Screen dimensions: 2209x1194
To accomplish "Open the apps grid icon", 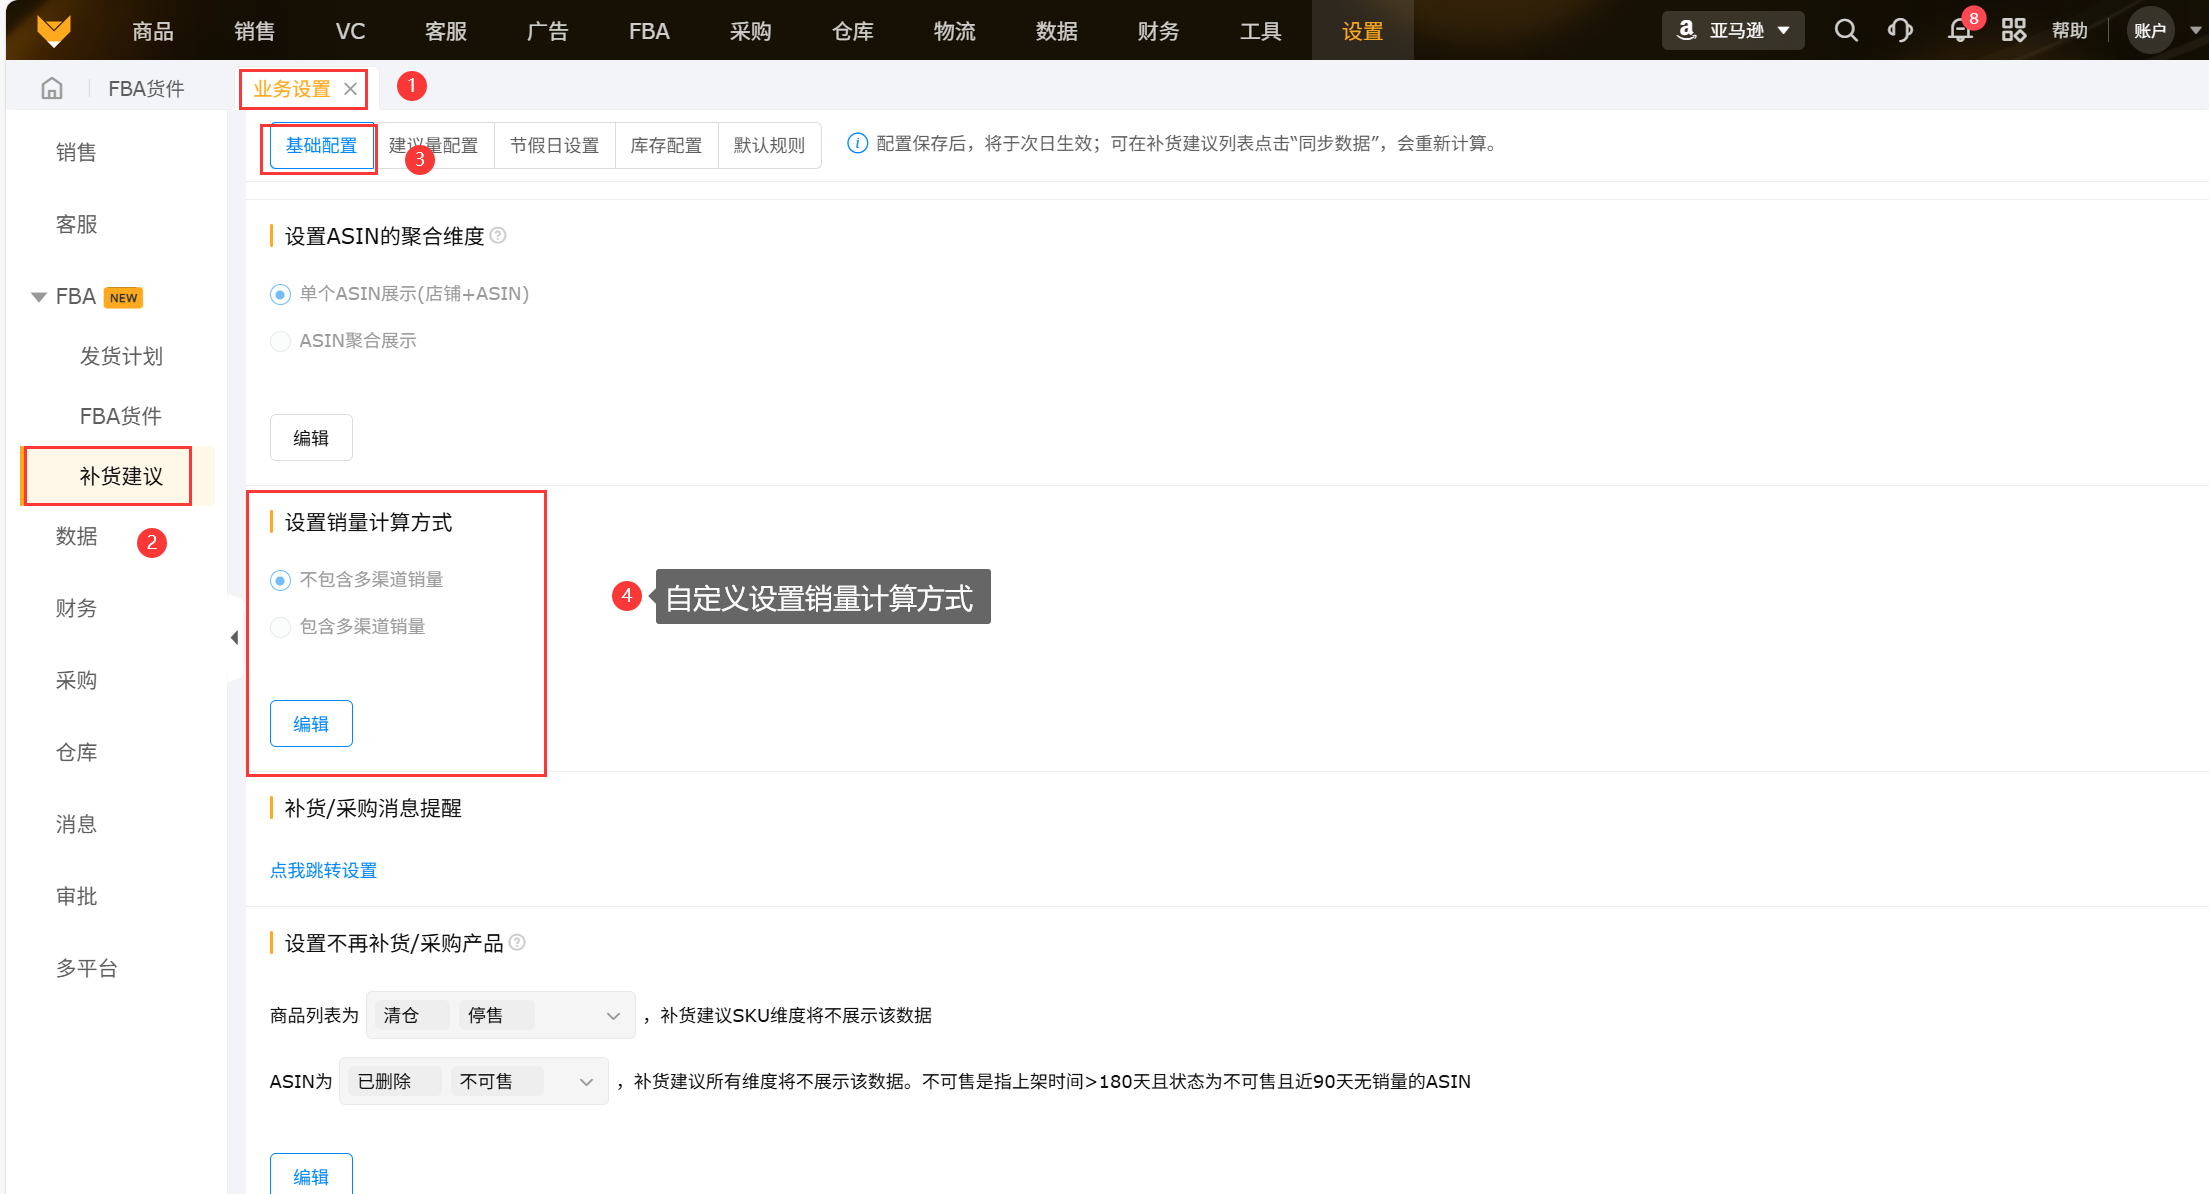I will coord(2013,31).
